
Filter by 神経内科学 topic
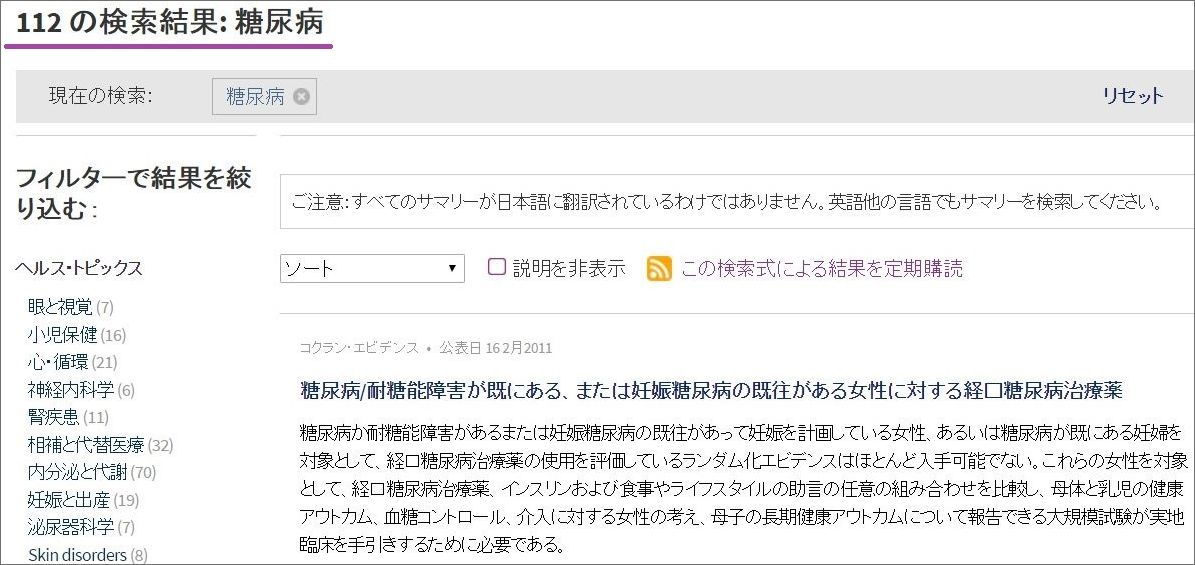[70, 390]
